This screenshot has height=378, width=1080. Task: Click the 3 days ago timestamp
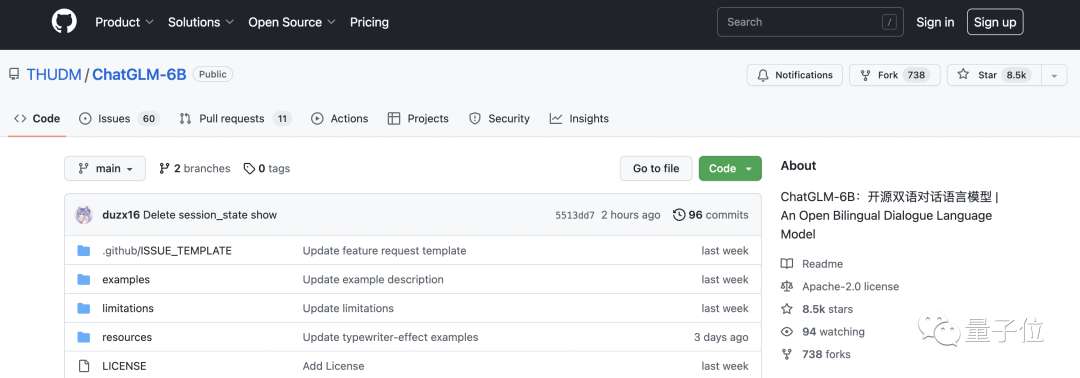(721, 337)
